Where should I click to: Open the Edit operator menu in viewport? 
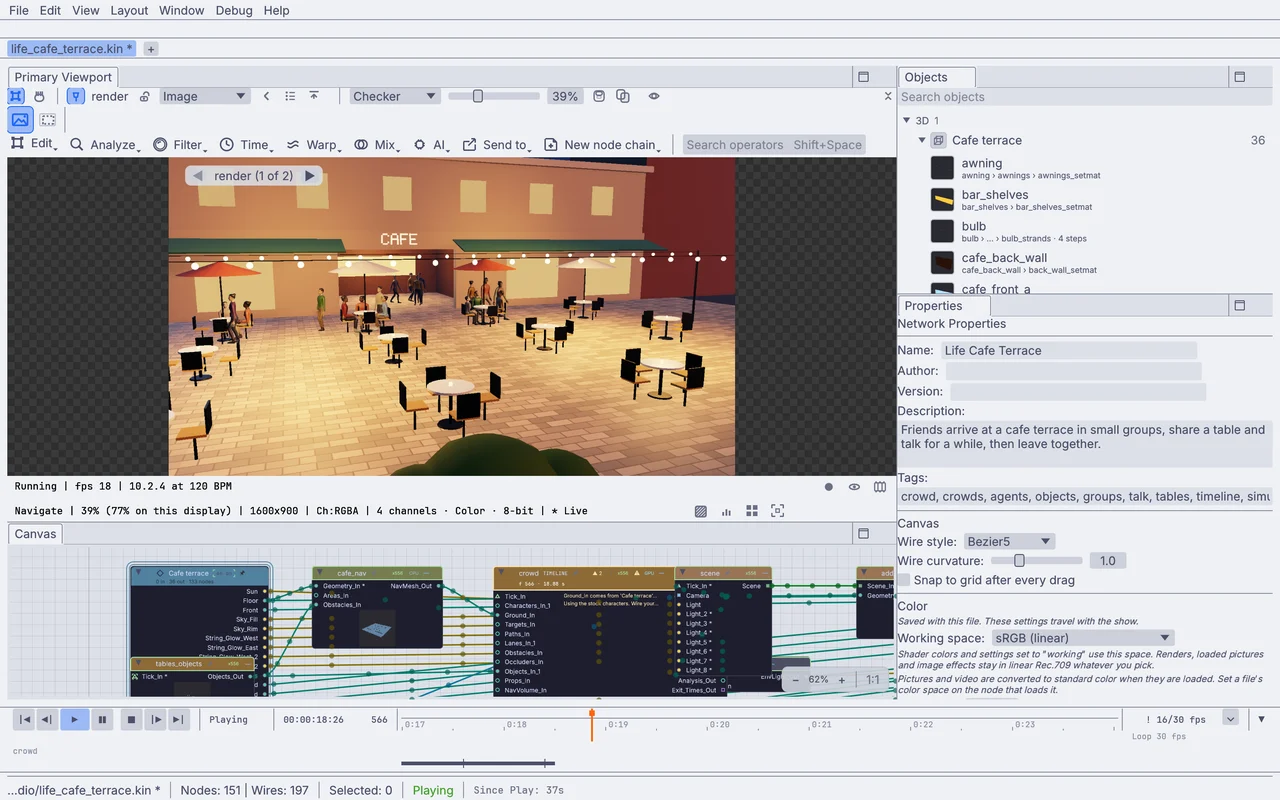(x=33, y=144)
